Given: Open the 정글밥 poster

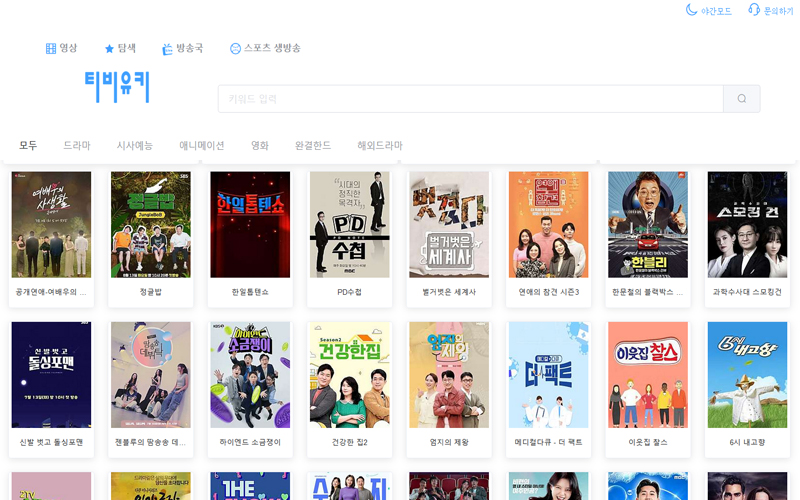Looking at the screenshot, I should pyautogui.click(x=151, y=224).
